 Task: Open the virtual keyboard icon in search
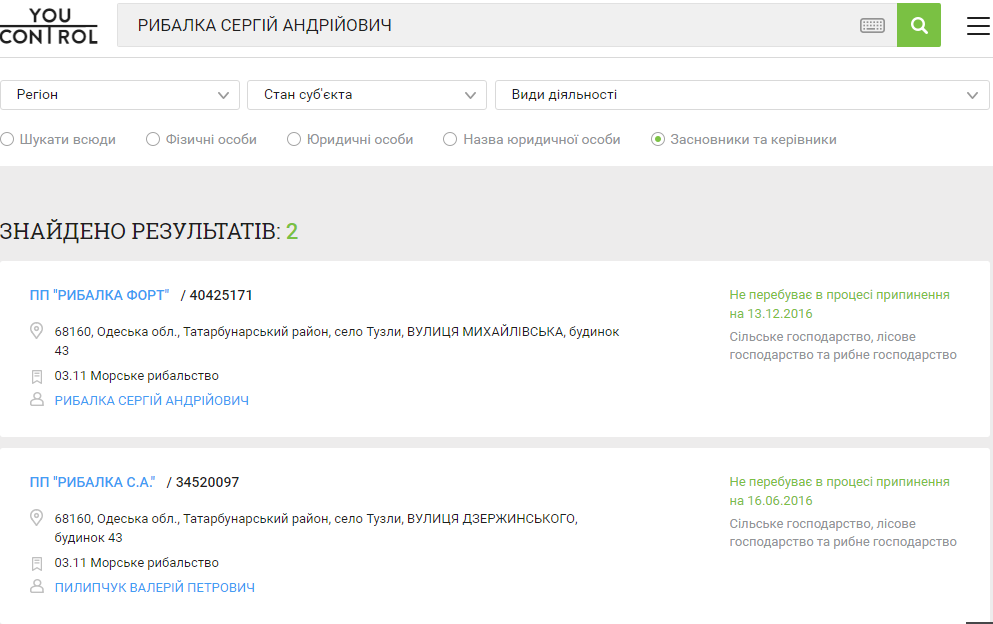coord(872,26)
